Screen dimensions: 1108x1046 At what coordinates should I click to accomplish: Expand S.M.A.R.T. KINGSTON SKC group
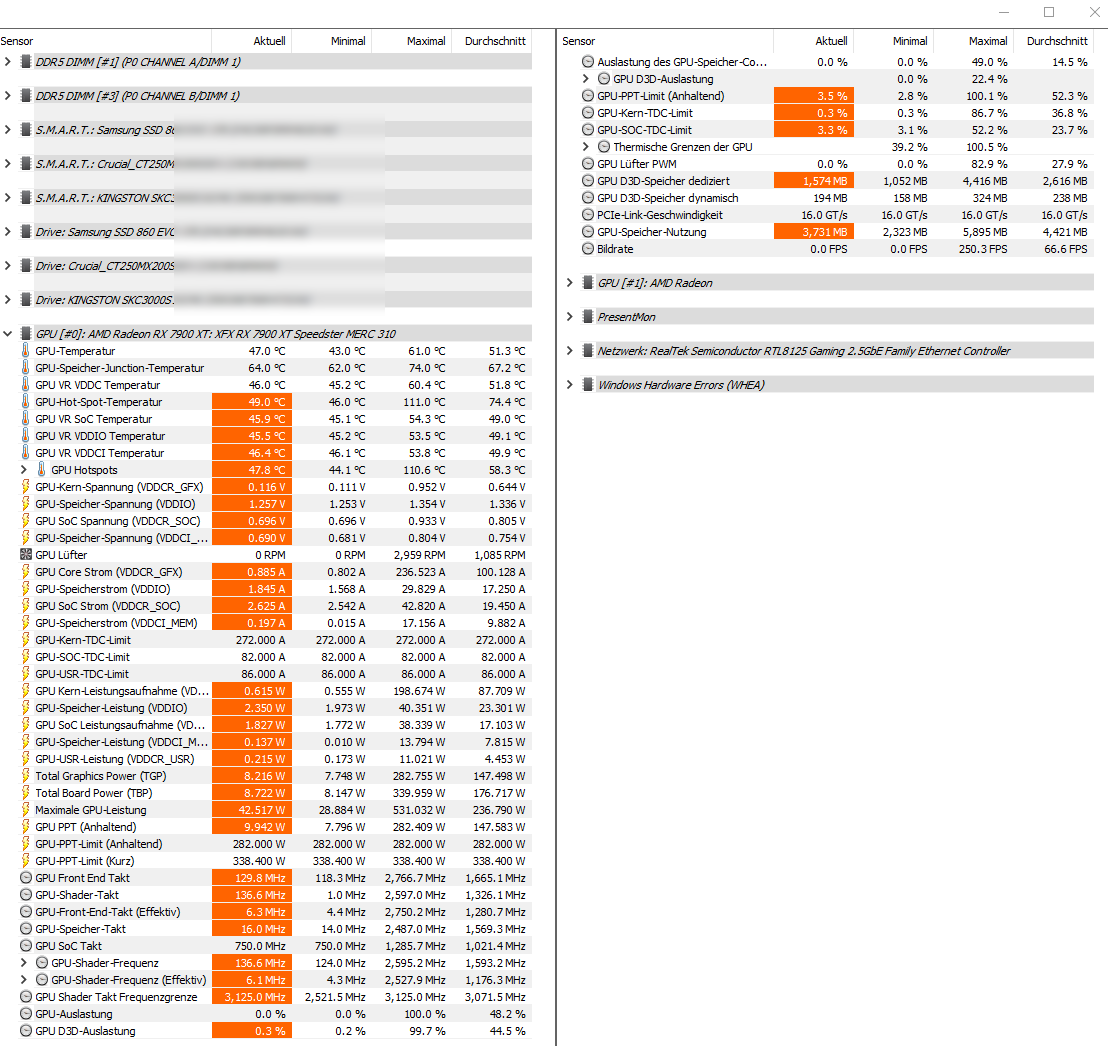point(8,197)
